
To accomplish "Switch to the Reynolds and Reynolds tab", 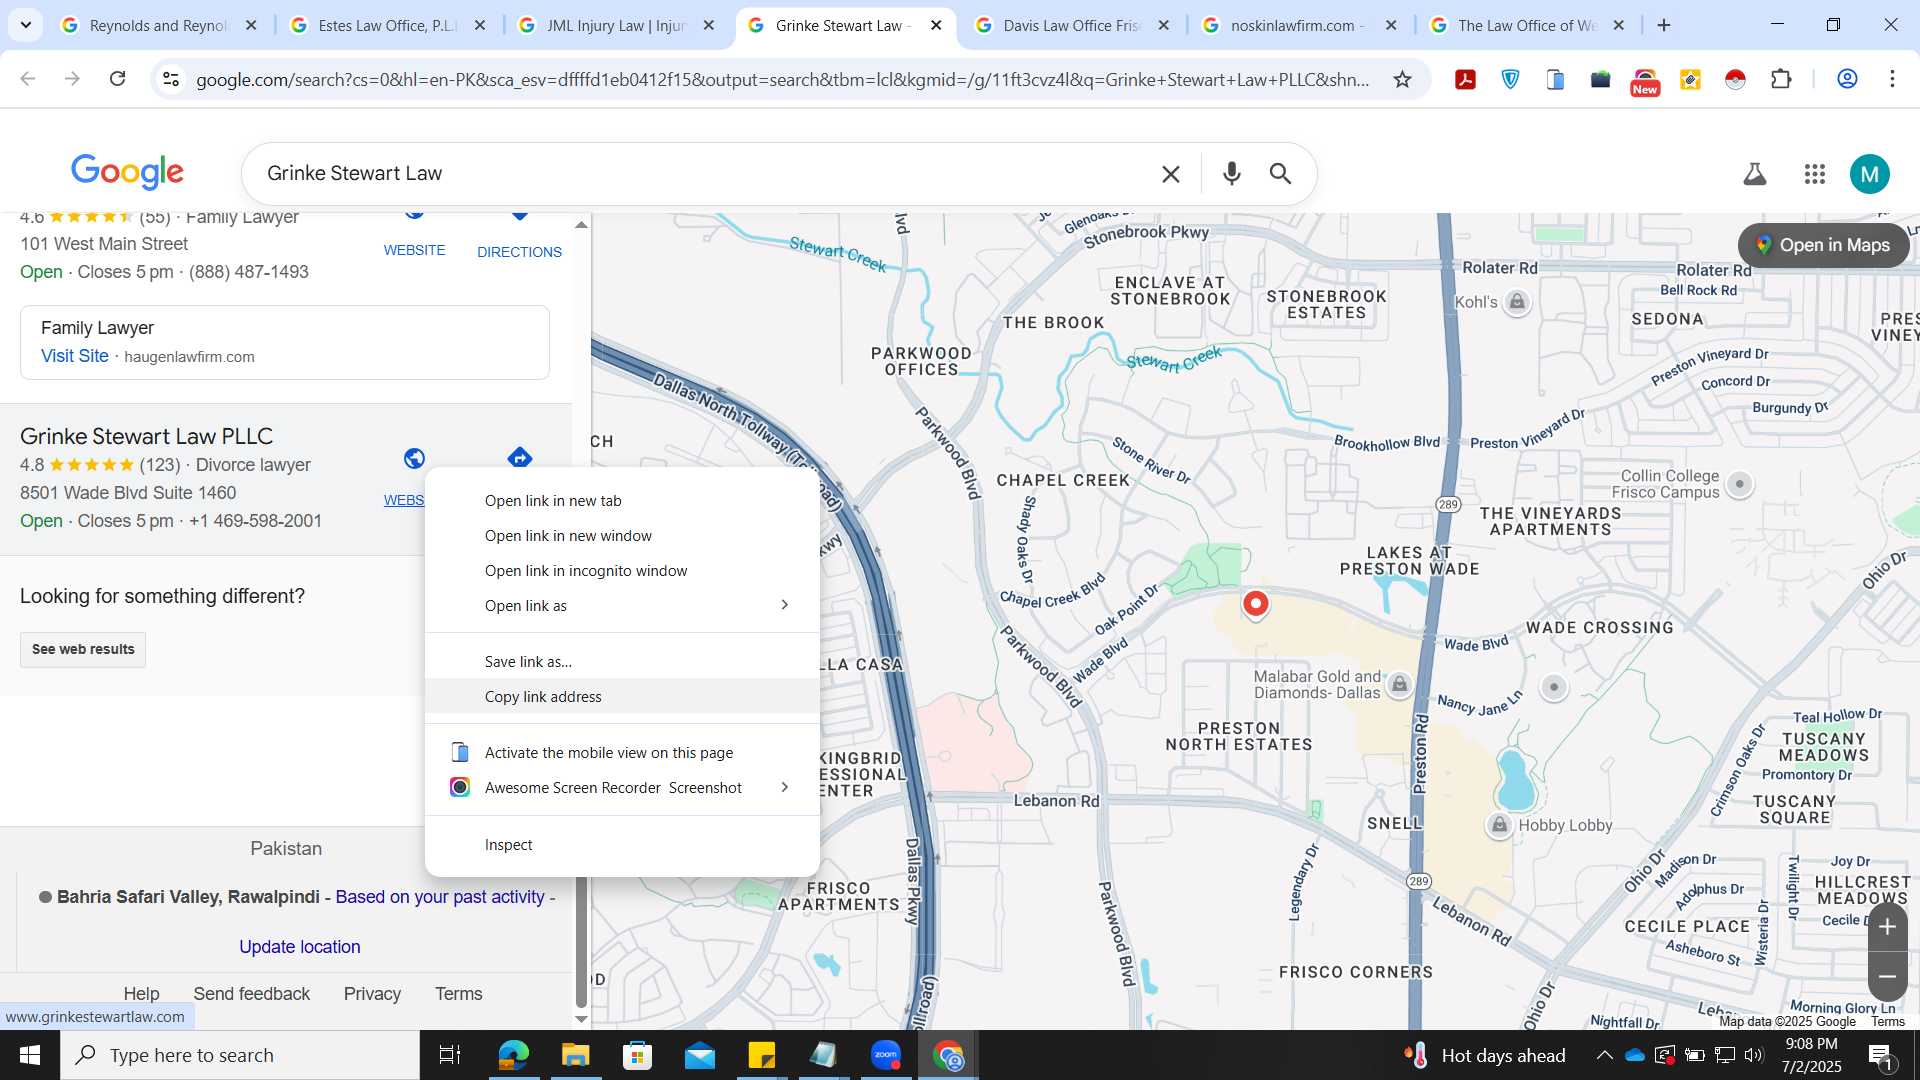I will 158,25.
